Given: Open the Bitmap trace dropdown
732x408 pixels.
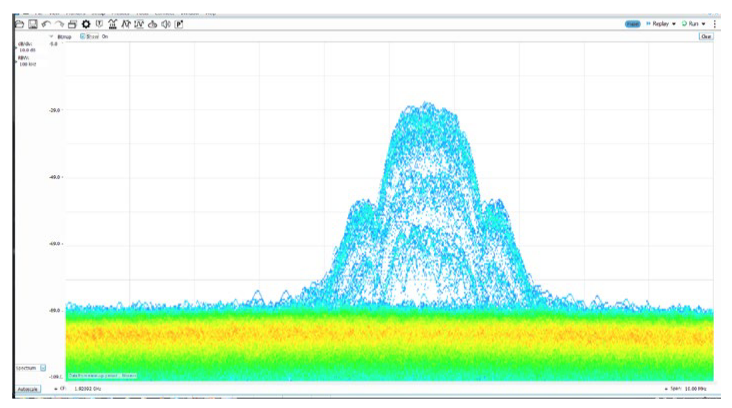Looking at the screenshot, I should click(x=51, y=36).
